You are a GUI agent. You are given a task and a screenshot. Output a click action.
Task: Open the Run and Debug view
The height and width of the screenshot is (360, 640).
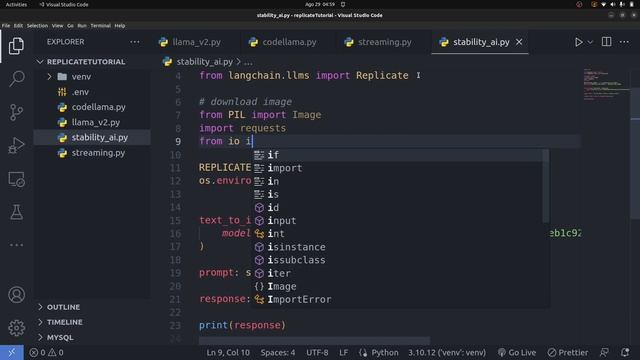[16, 145]
